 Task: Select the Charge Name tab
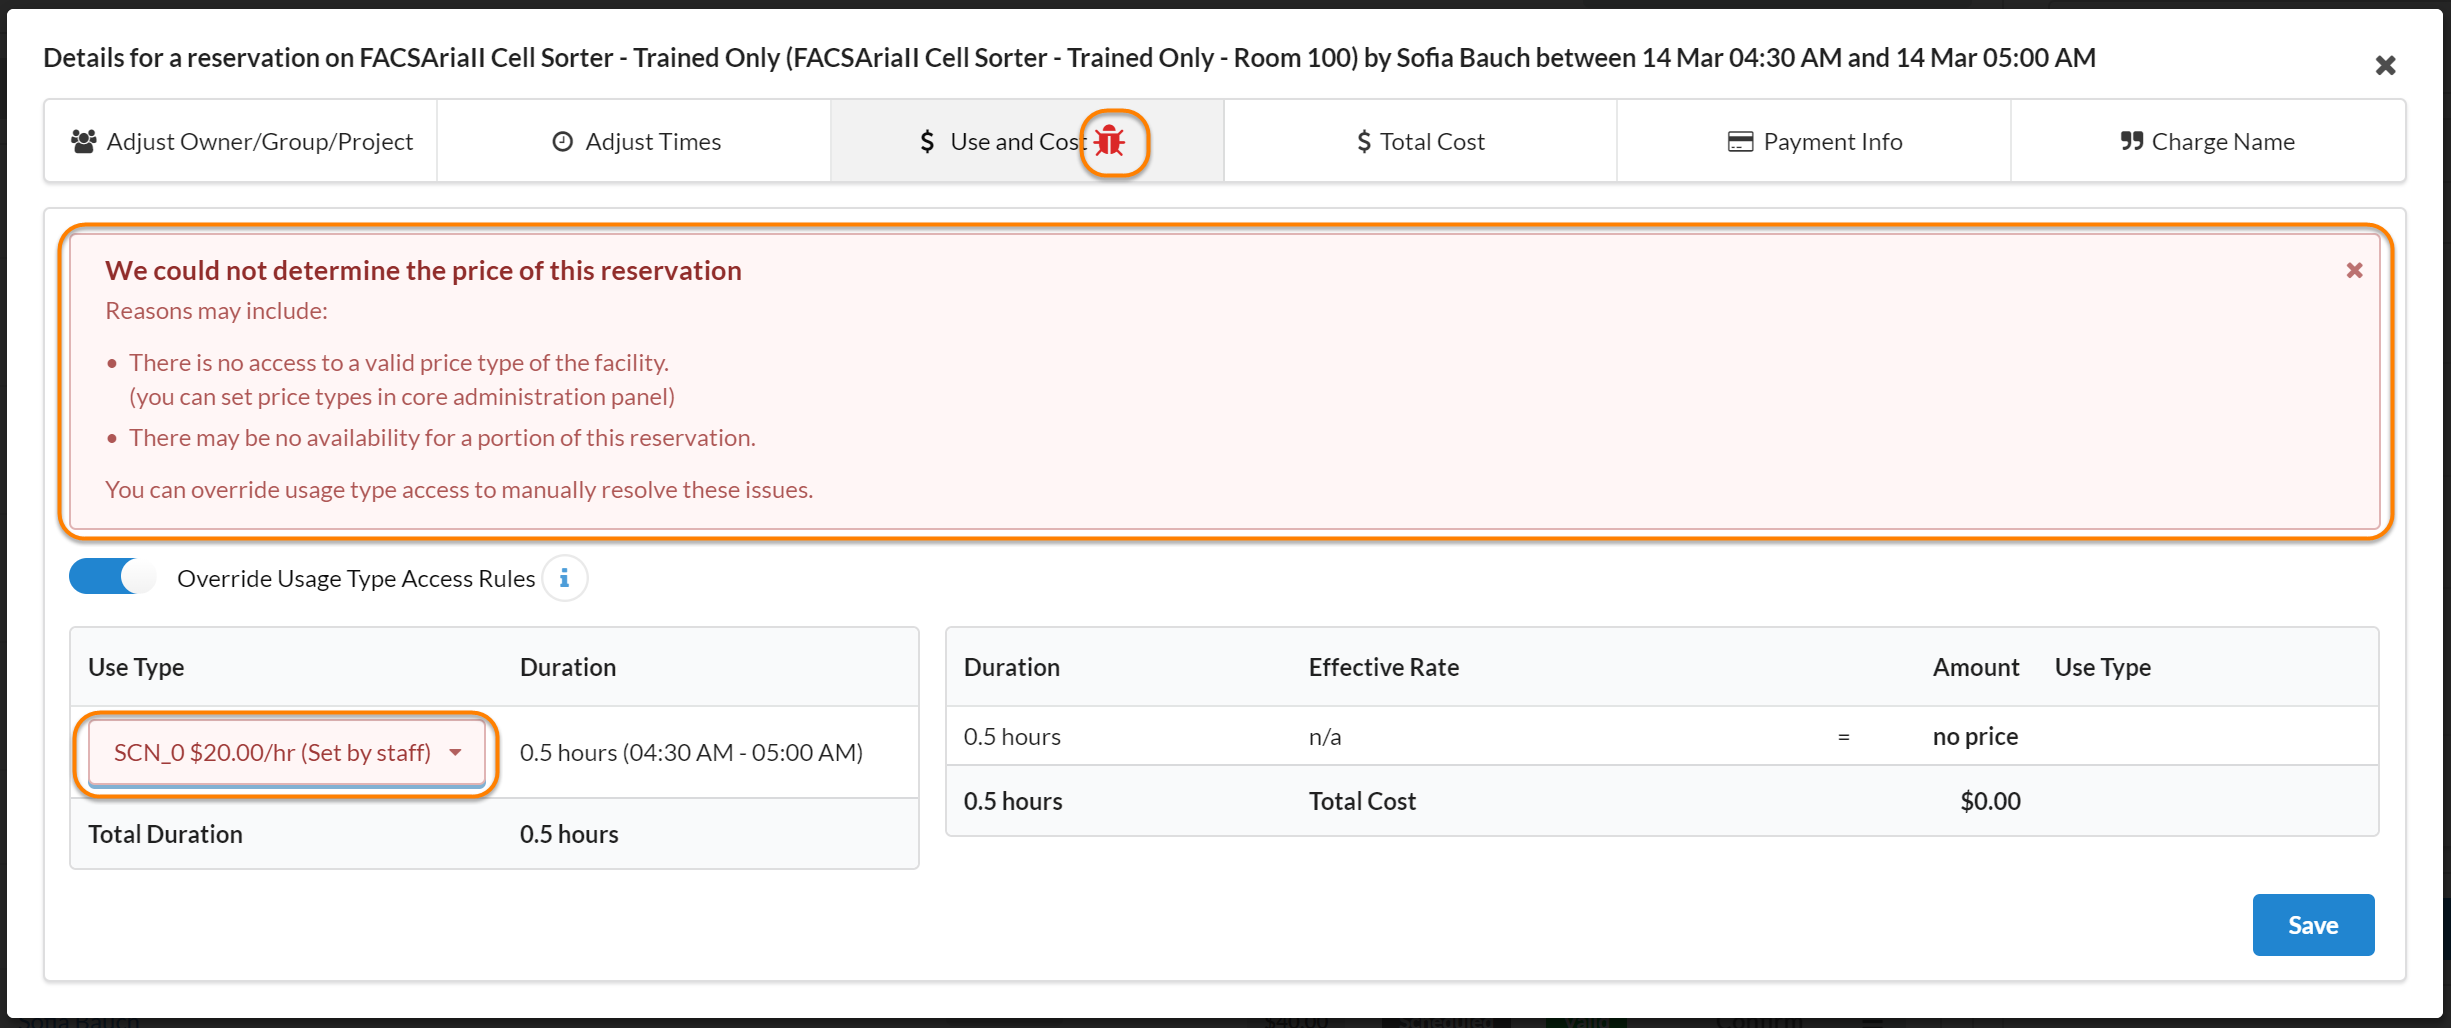pos(2207,142)
